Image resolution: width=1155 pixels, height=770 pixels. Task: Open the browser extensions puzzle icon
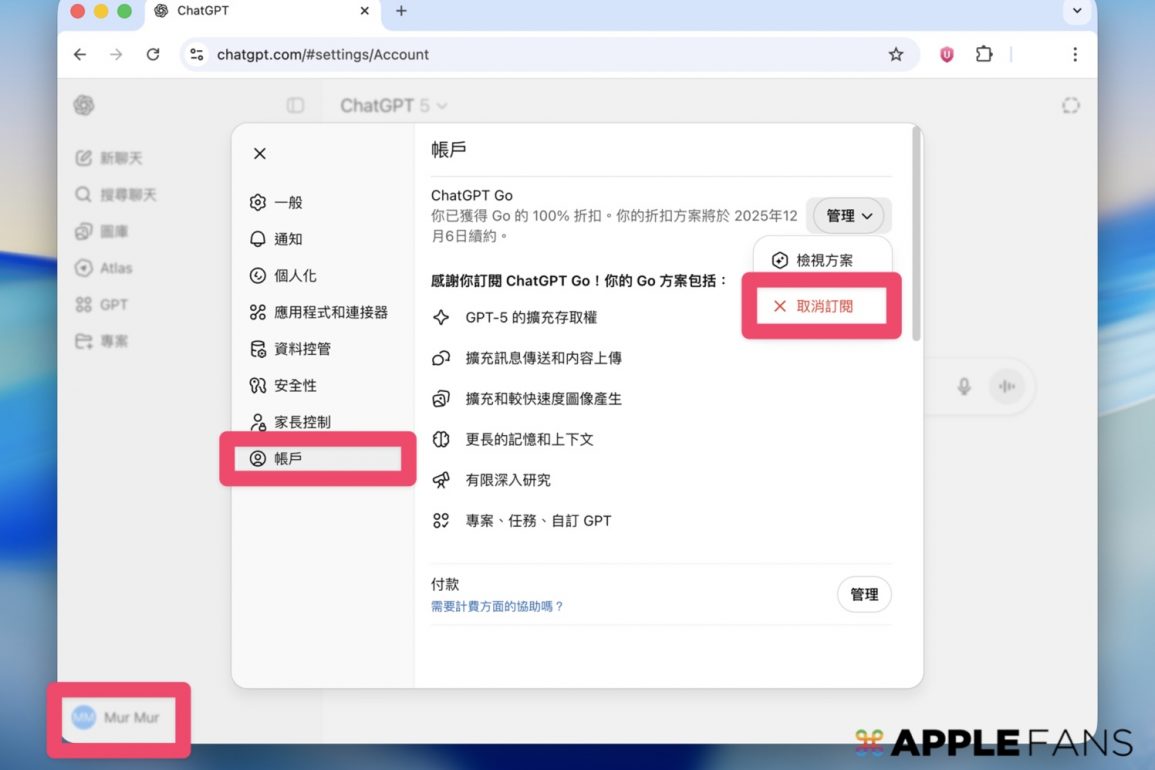984,55
